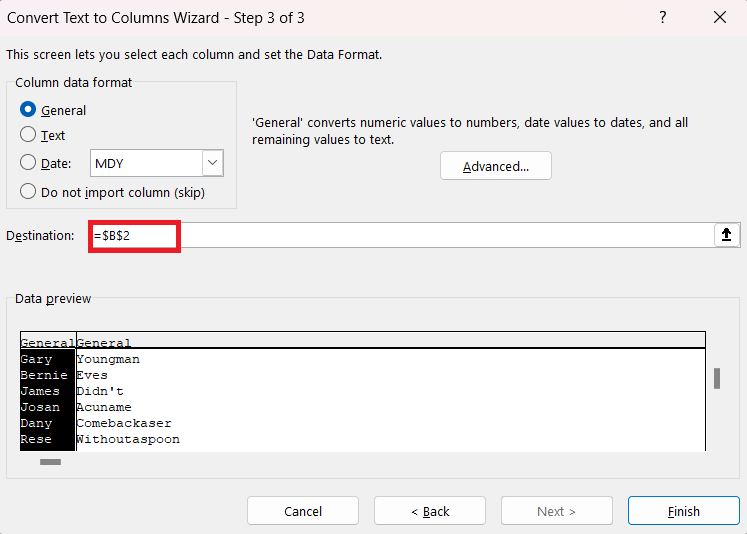747x534 pixels.
Task: Open the help question mark icon
Action: point(663,18)
